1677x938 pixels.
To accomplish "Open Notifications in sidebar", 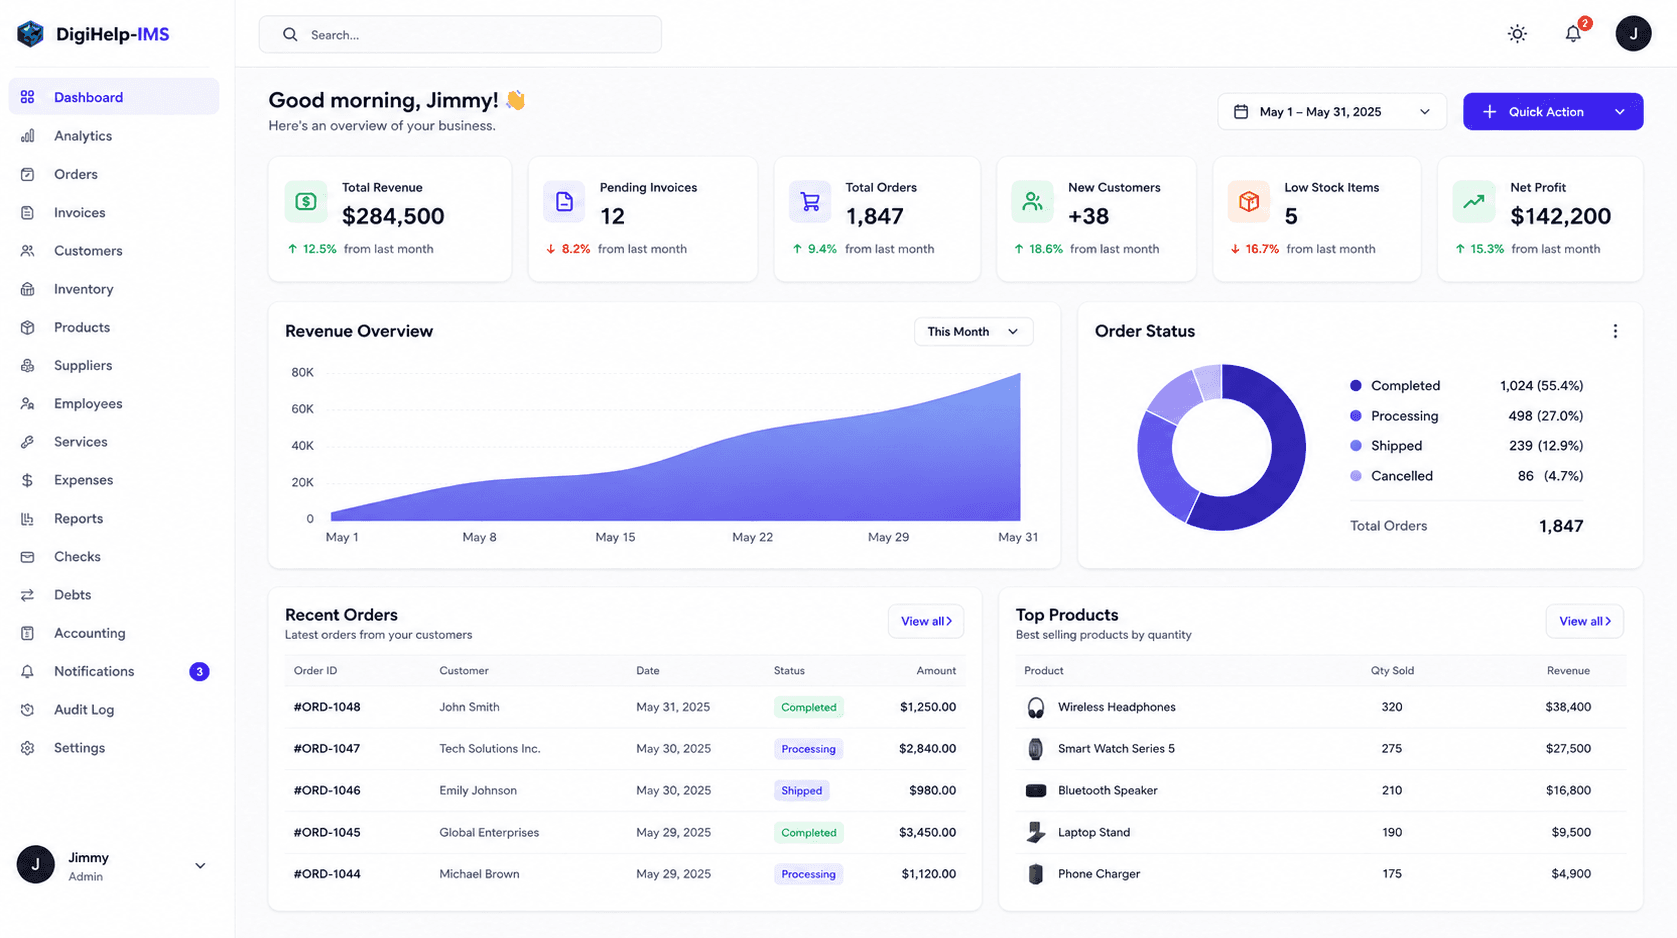I will pos(113,672).
